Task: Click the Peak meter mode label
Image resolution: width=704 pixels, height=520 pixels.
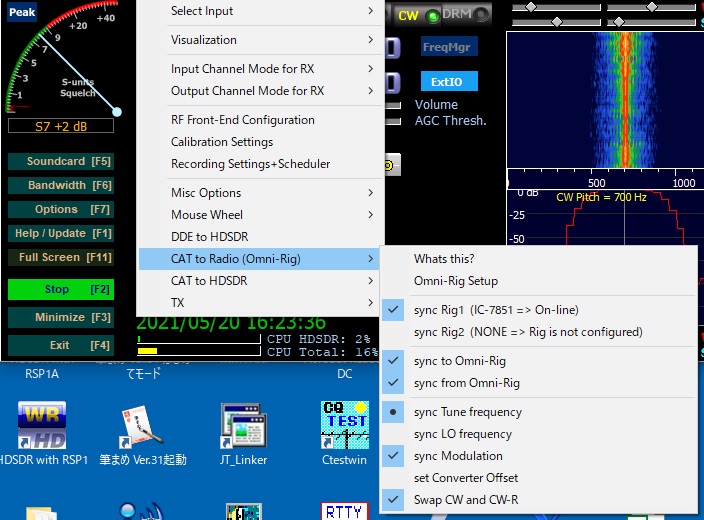Action: 22,12
